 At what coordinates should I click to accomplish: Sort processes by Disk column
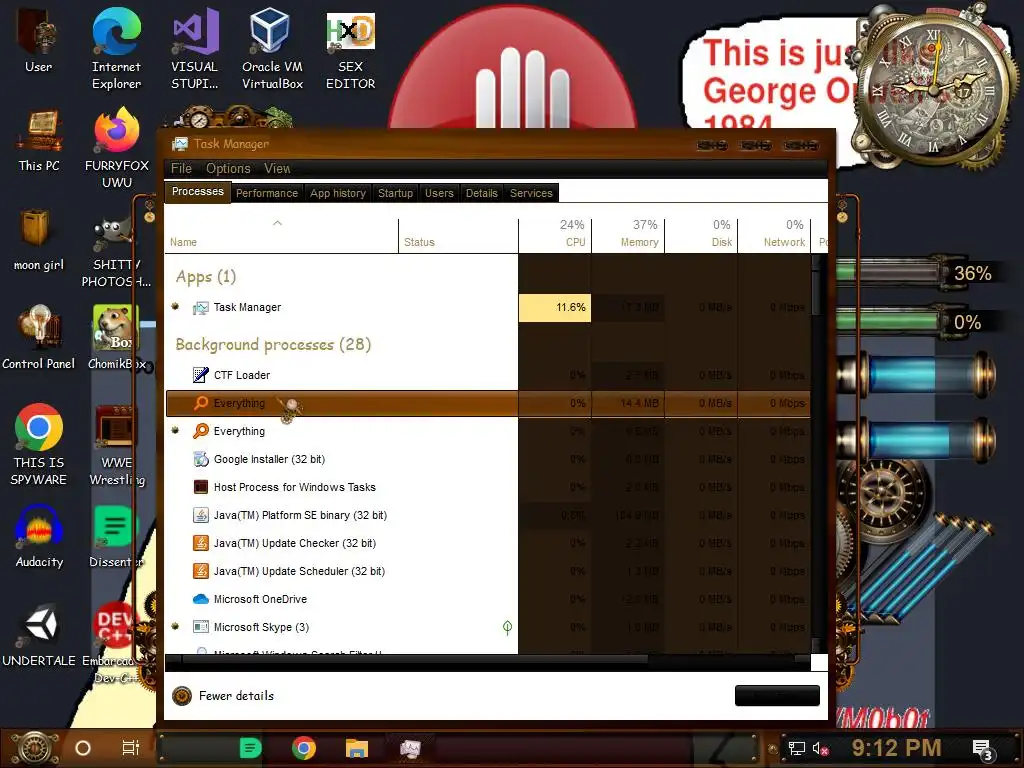coord(701,234)
